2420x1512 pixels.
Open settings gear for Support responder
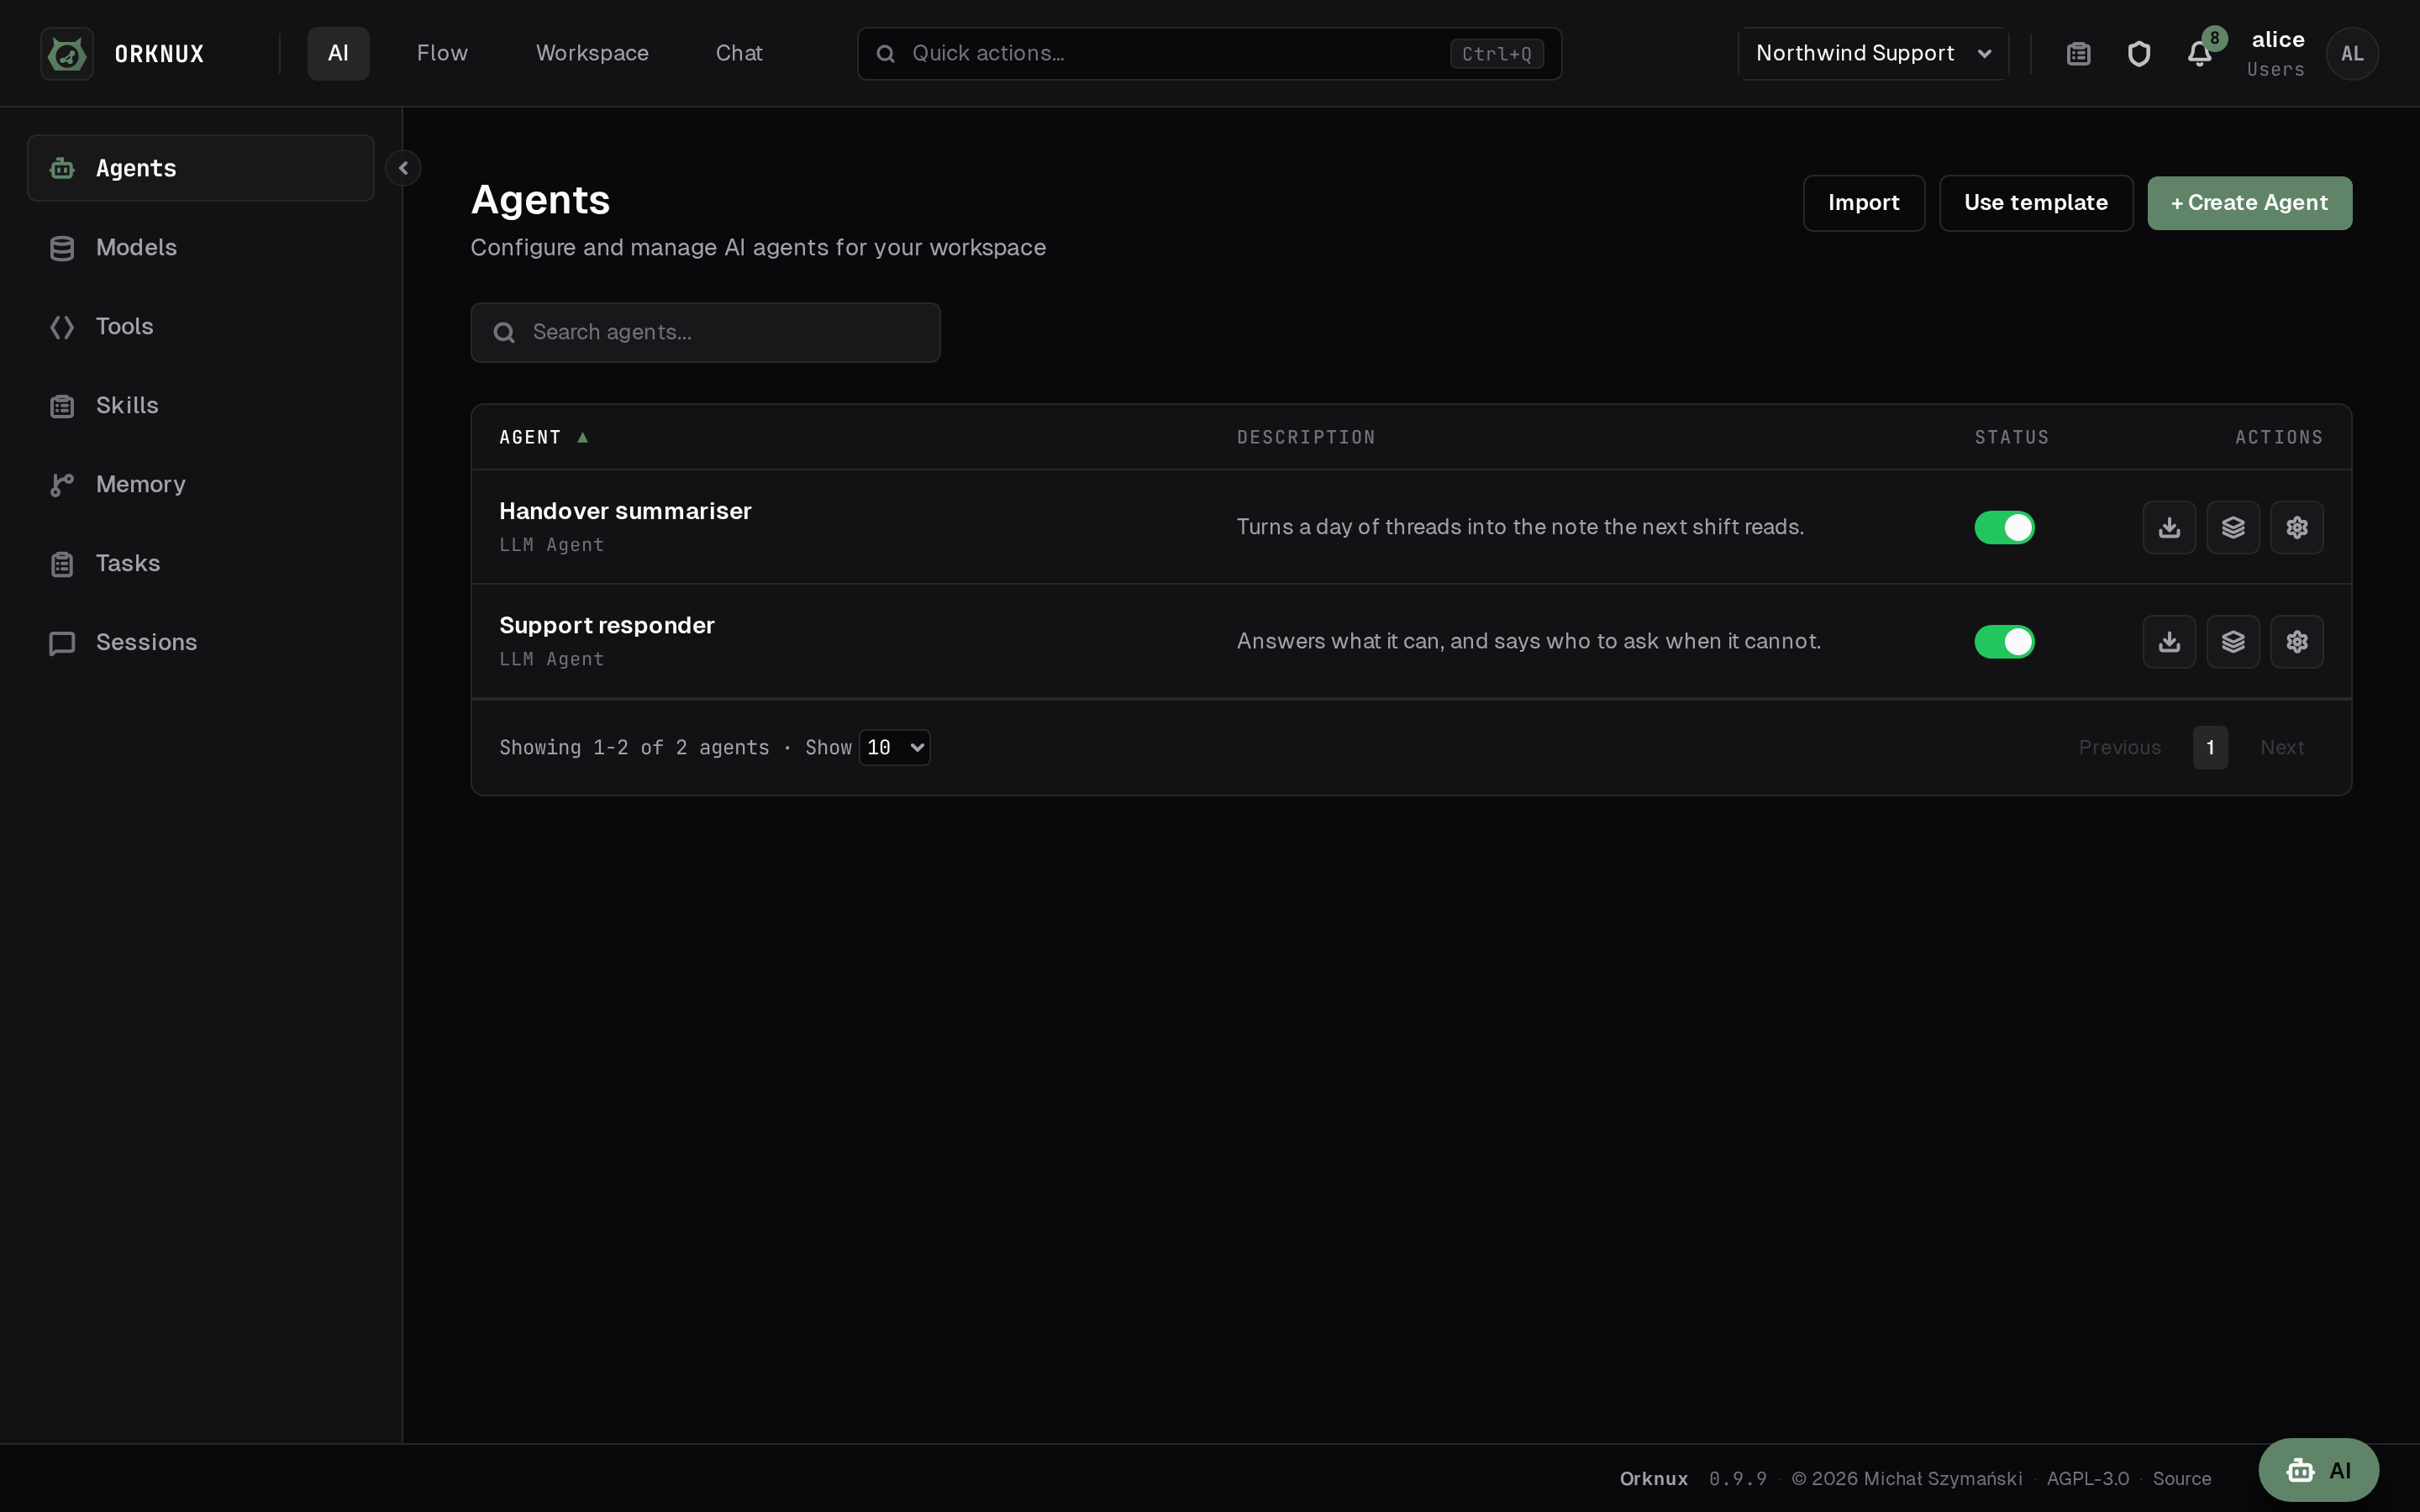(x=2297, y=641)
